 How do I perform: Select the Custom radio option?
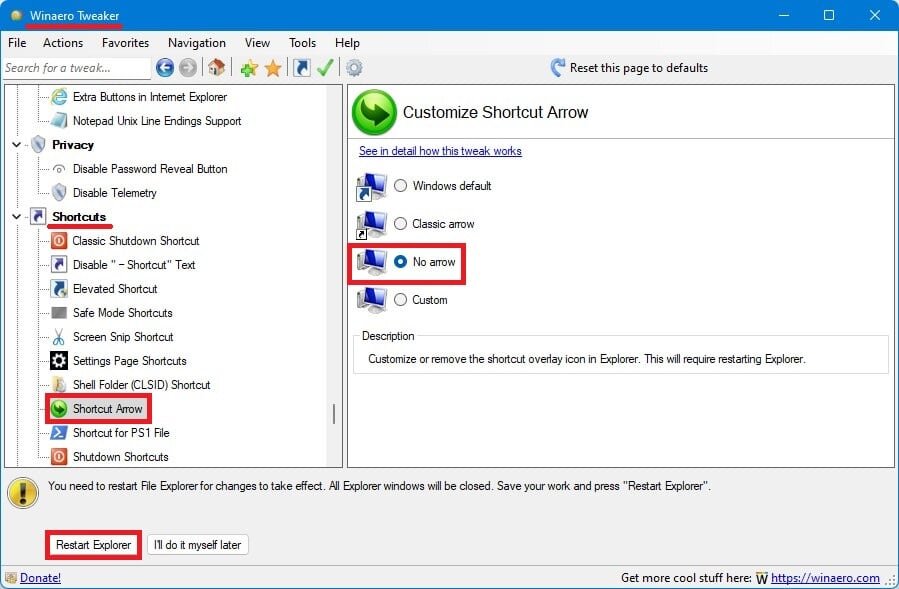pos(400,299)
